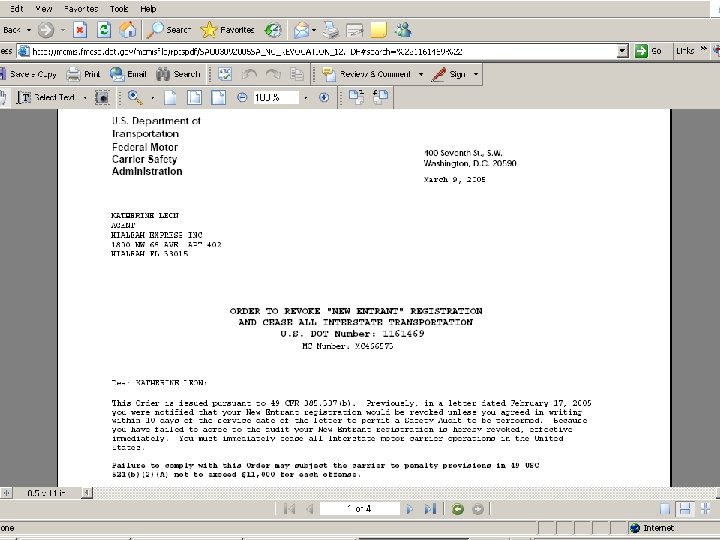Click the Adobe Undo arrow icon
Screen dimensions: 720x540
249,74
